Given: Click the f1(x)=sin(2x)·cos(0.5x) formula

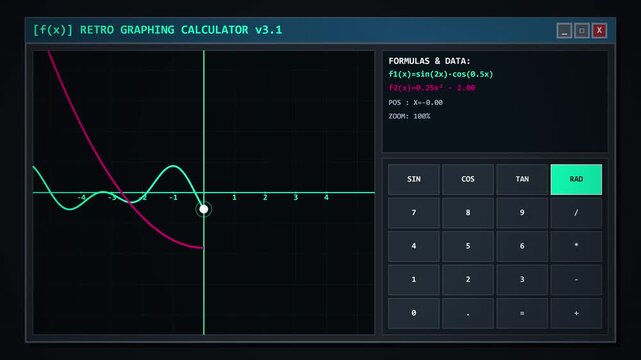Looking at the screenshot, I should click(x=441, y=74).
